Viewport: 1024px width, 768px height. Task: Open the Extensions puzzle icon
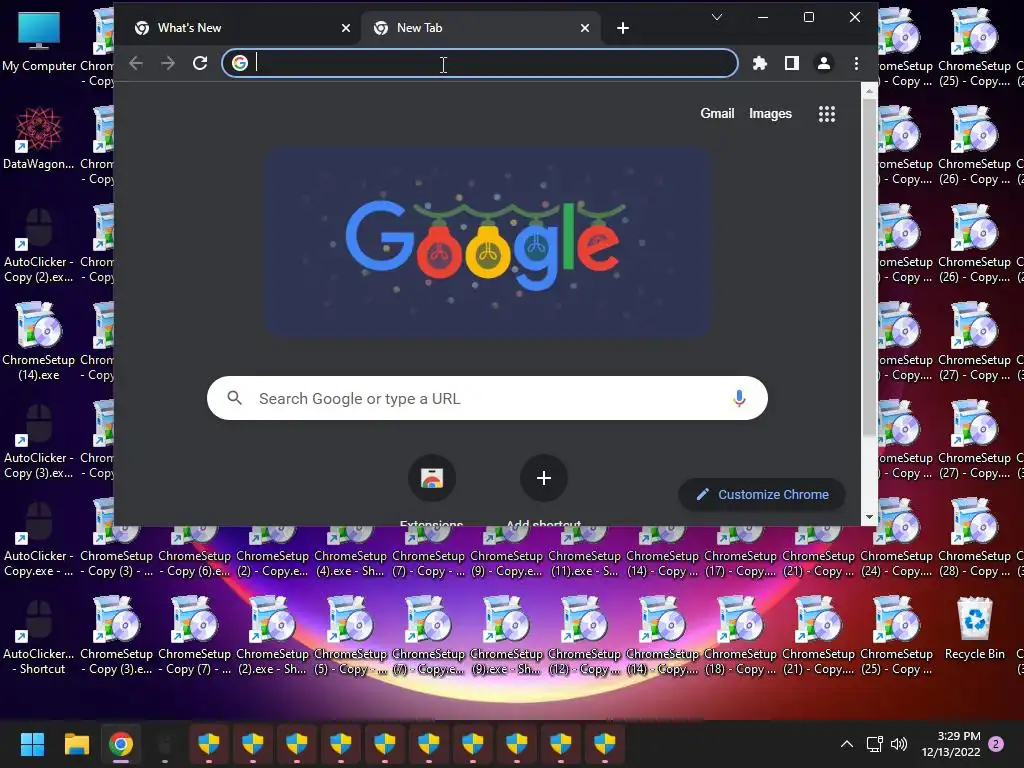pyautogui.click(x=760, y=63)
